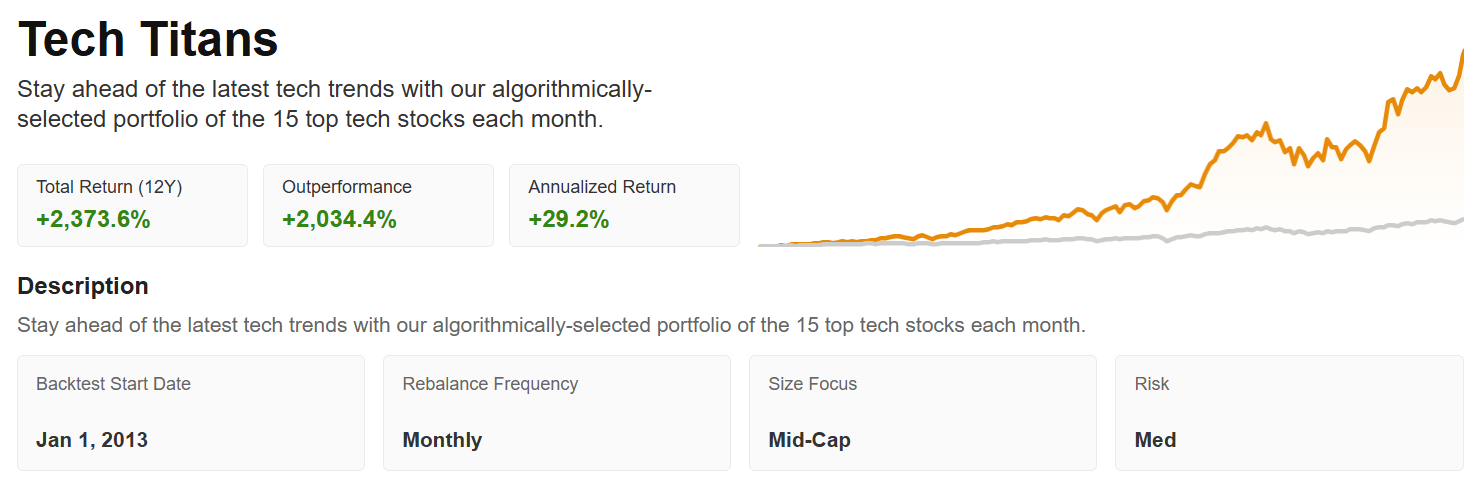Screen dimensions: 1478x487
Task: Select the Backtest Start Date card
Action: tap(191, 413)
